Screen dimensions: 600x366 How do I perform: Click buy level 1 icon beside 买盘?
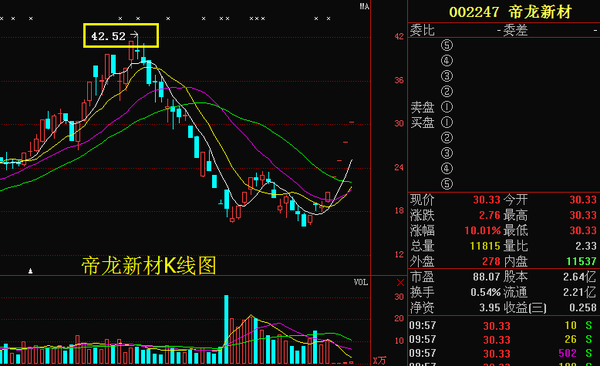447,123
